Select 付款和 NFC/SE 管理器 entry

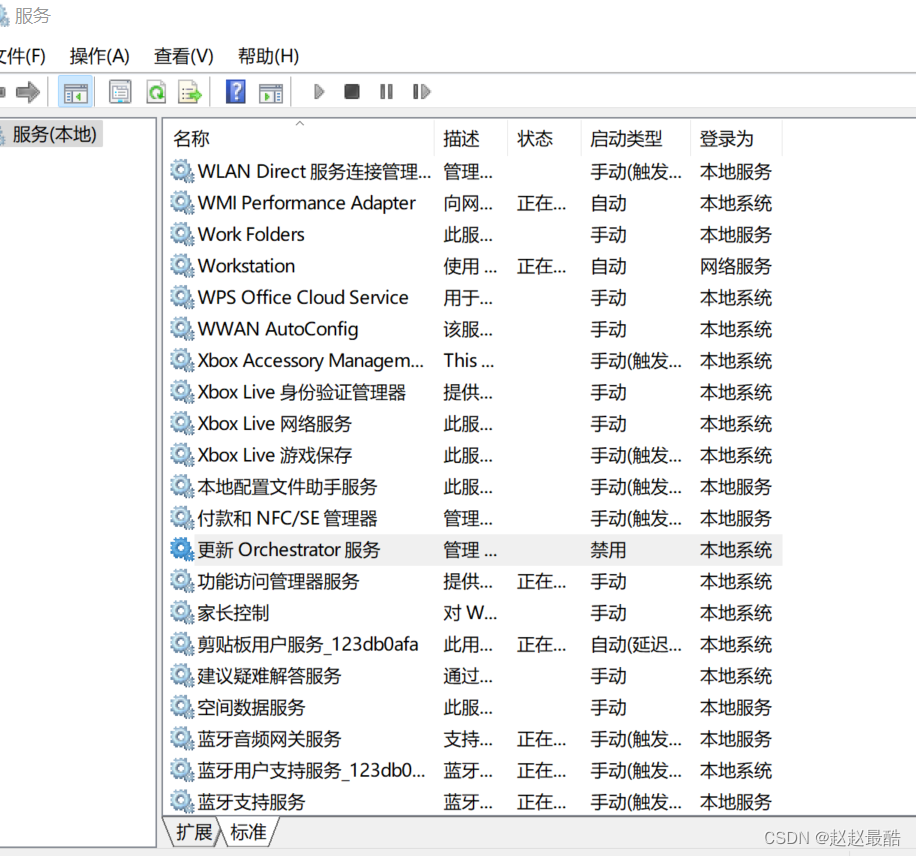[287, 518]
